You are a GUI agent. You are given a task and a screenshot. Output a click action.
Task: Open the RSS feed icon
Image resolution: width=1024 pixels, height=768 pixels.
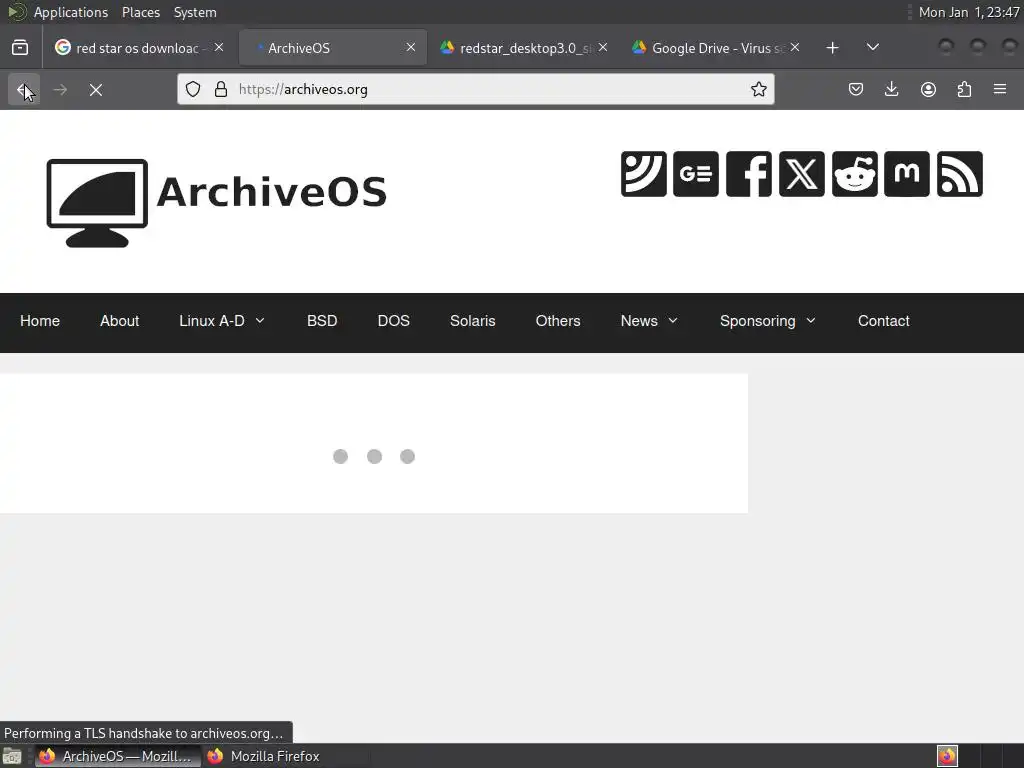[959, 174]
